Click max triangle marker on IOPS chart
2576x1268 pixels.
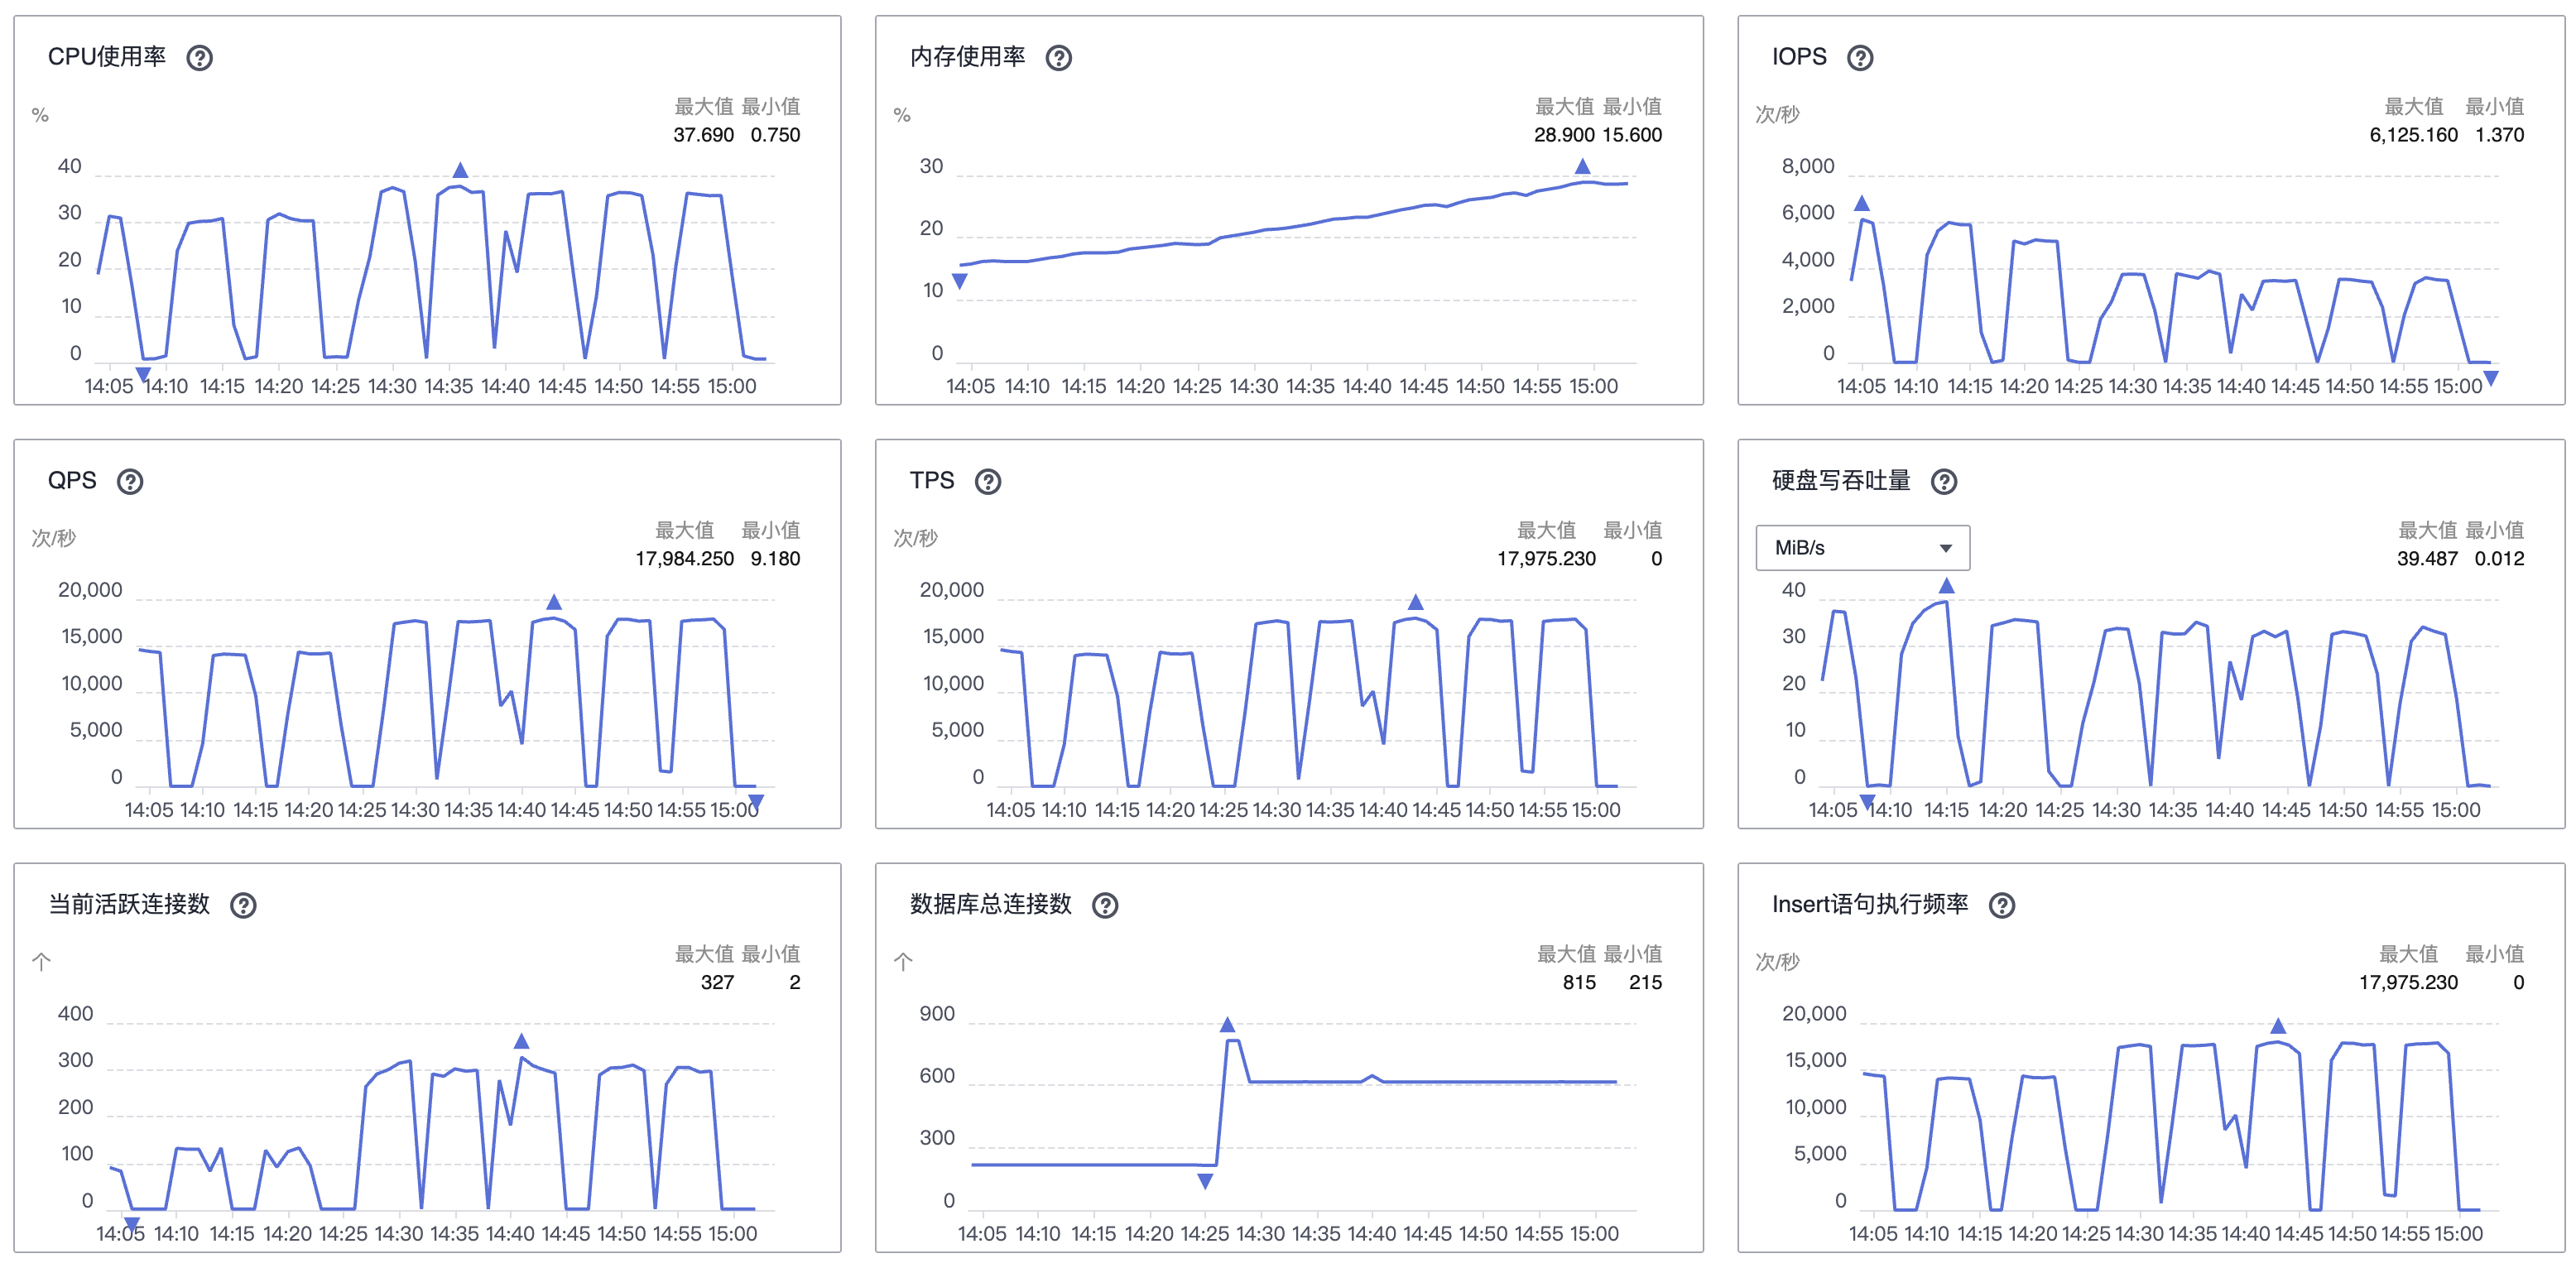1861,204
